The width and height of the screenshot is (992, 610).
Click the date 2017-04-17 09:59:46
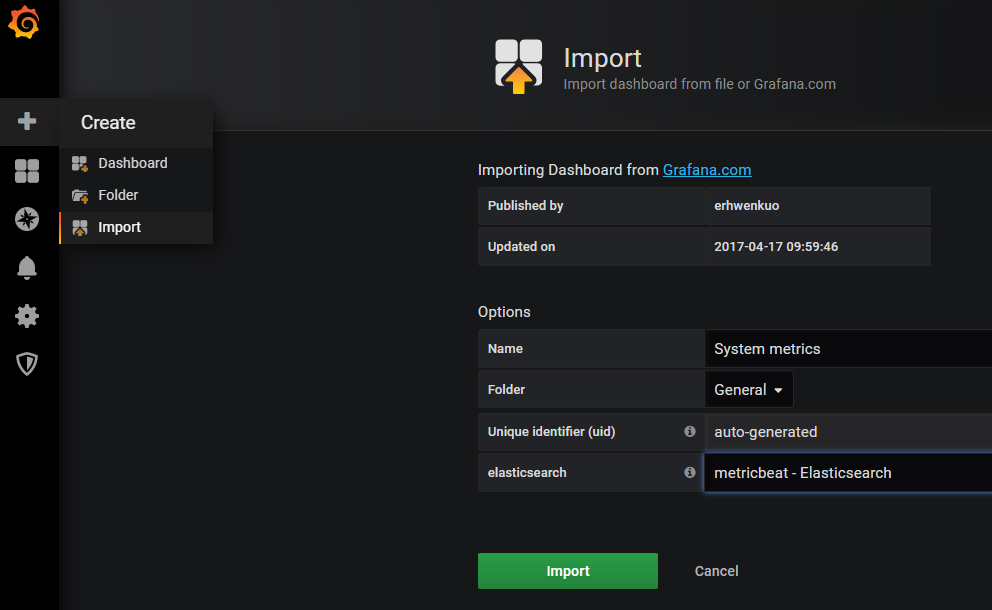click(776, 247)
